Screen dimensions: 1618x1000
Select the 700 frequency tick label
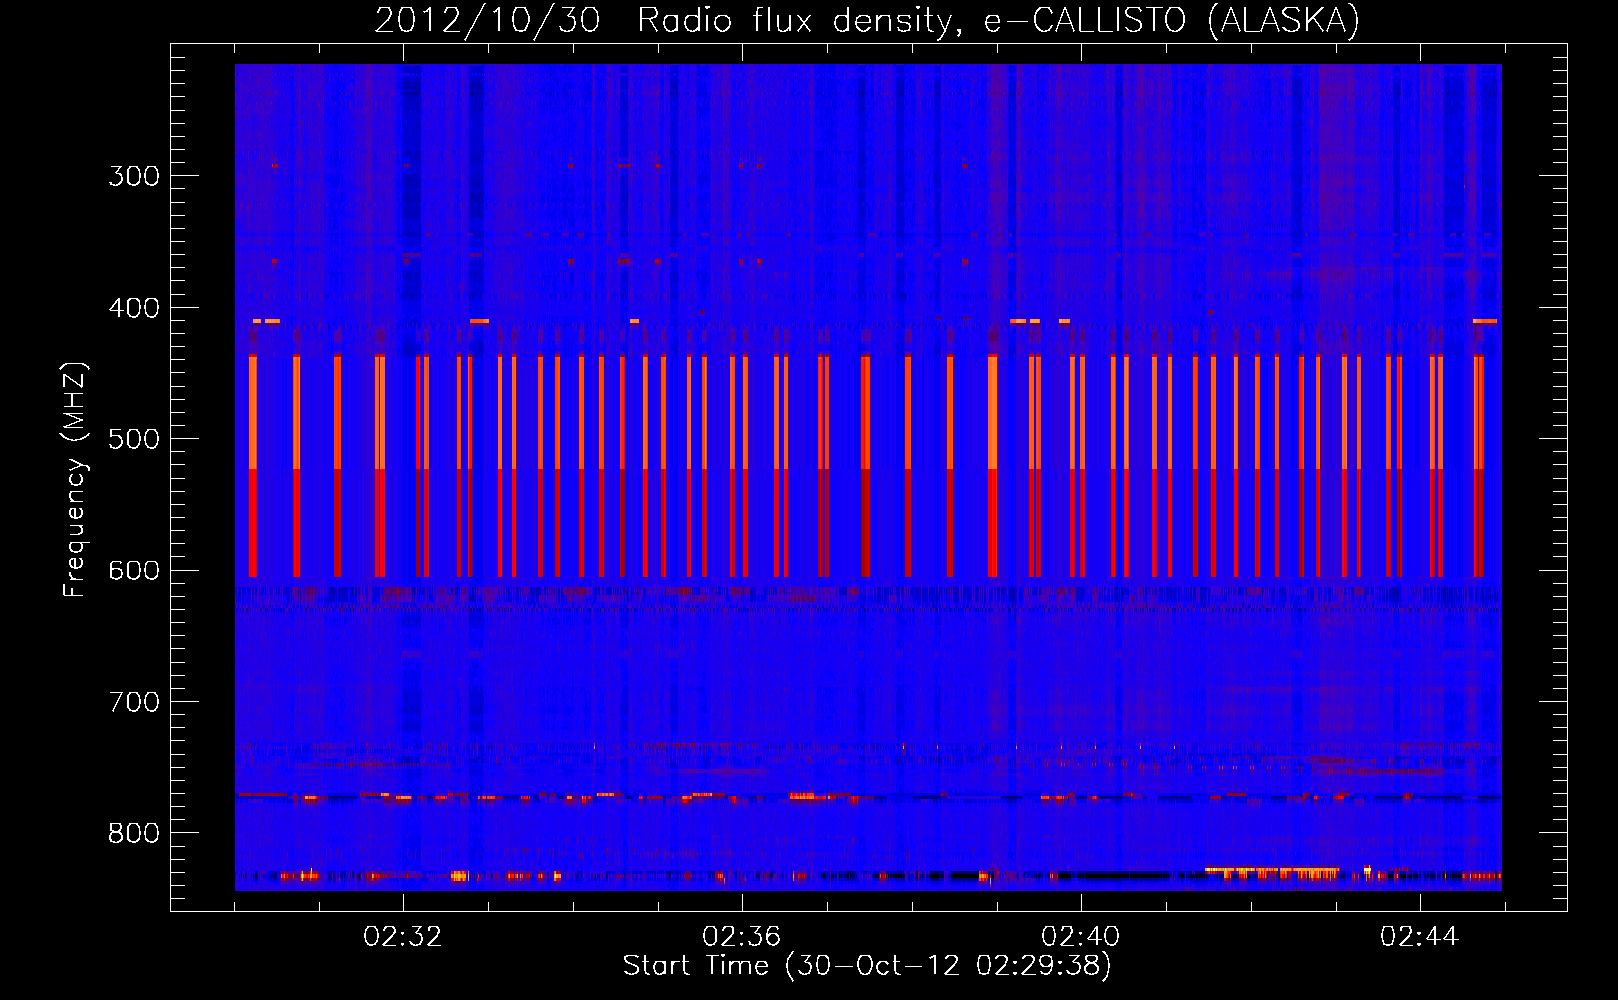134,702
